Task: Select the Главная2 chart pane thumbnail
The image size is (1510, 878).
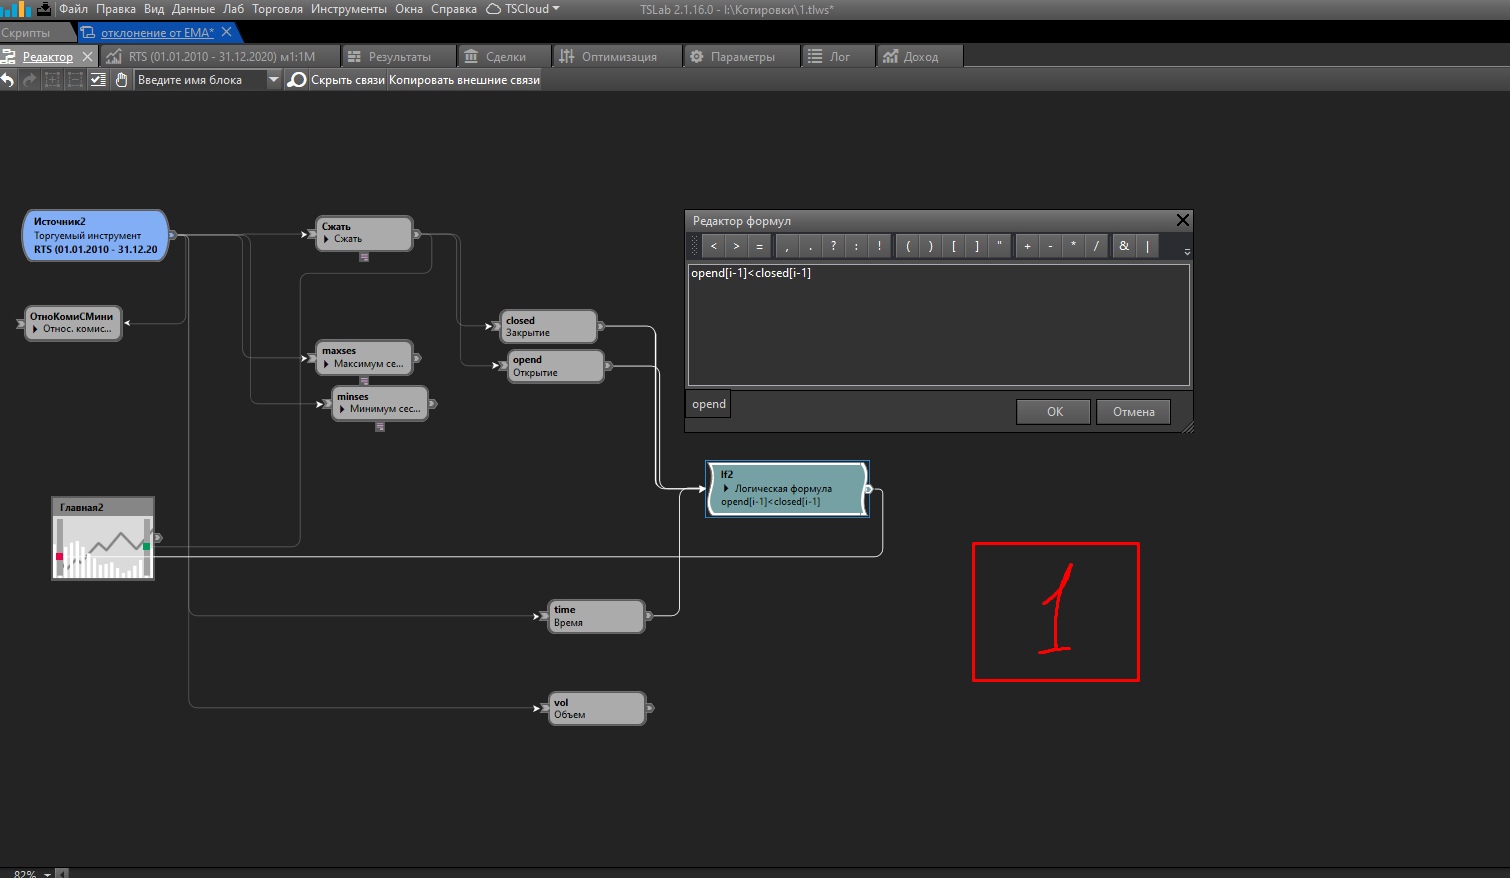Action: coord(103,538)
